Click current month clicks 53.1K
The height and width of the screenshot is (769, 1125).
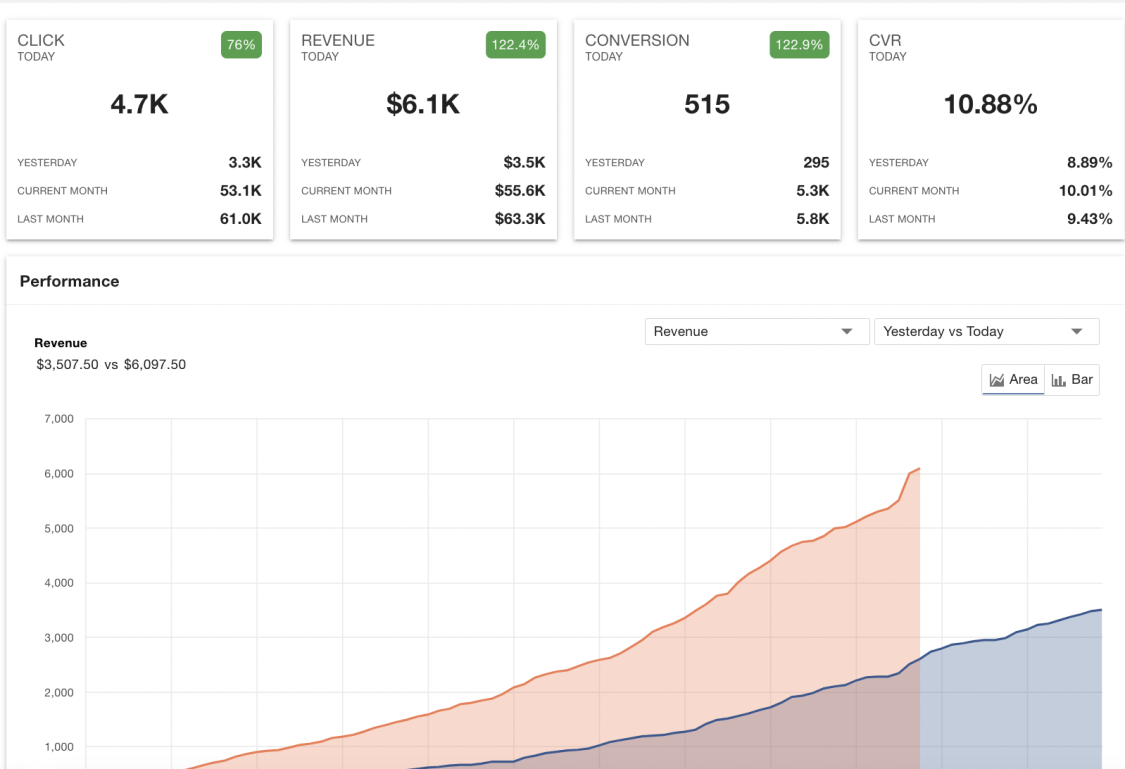(x=240, y=191)
